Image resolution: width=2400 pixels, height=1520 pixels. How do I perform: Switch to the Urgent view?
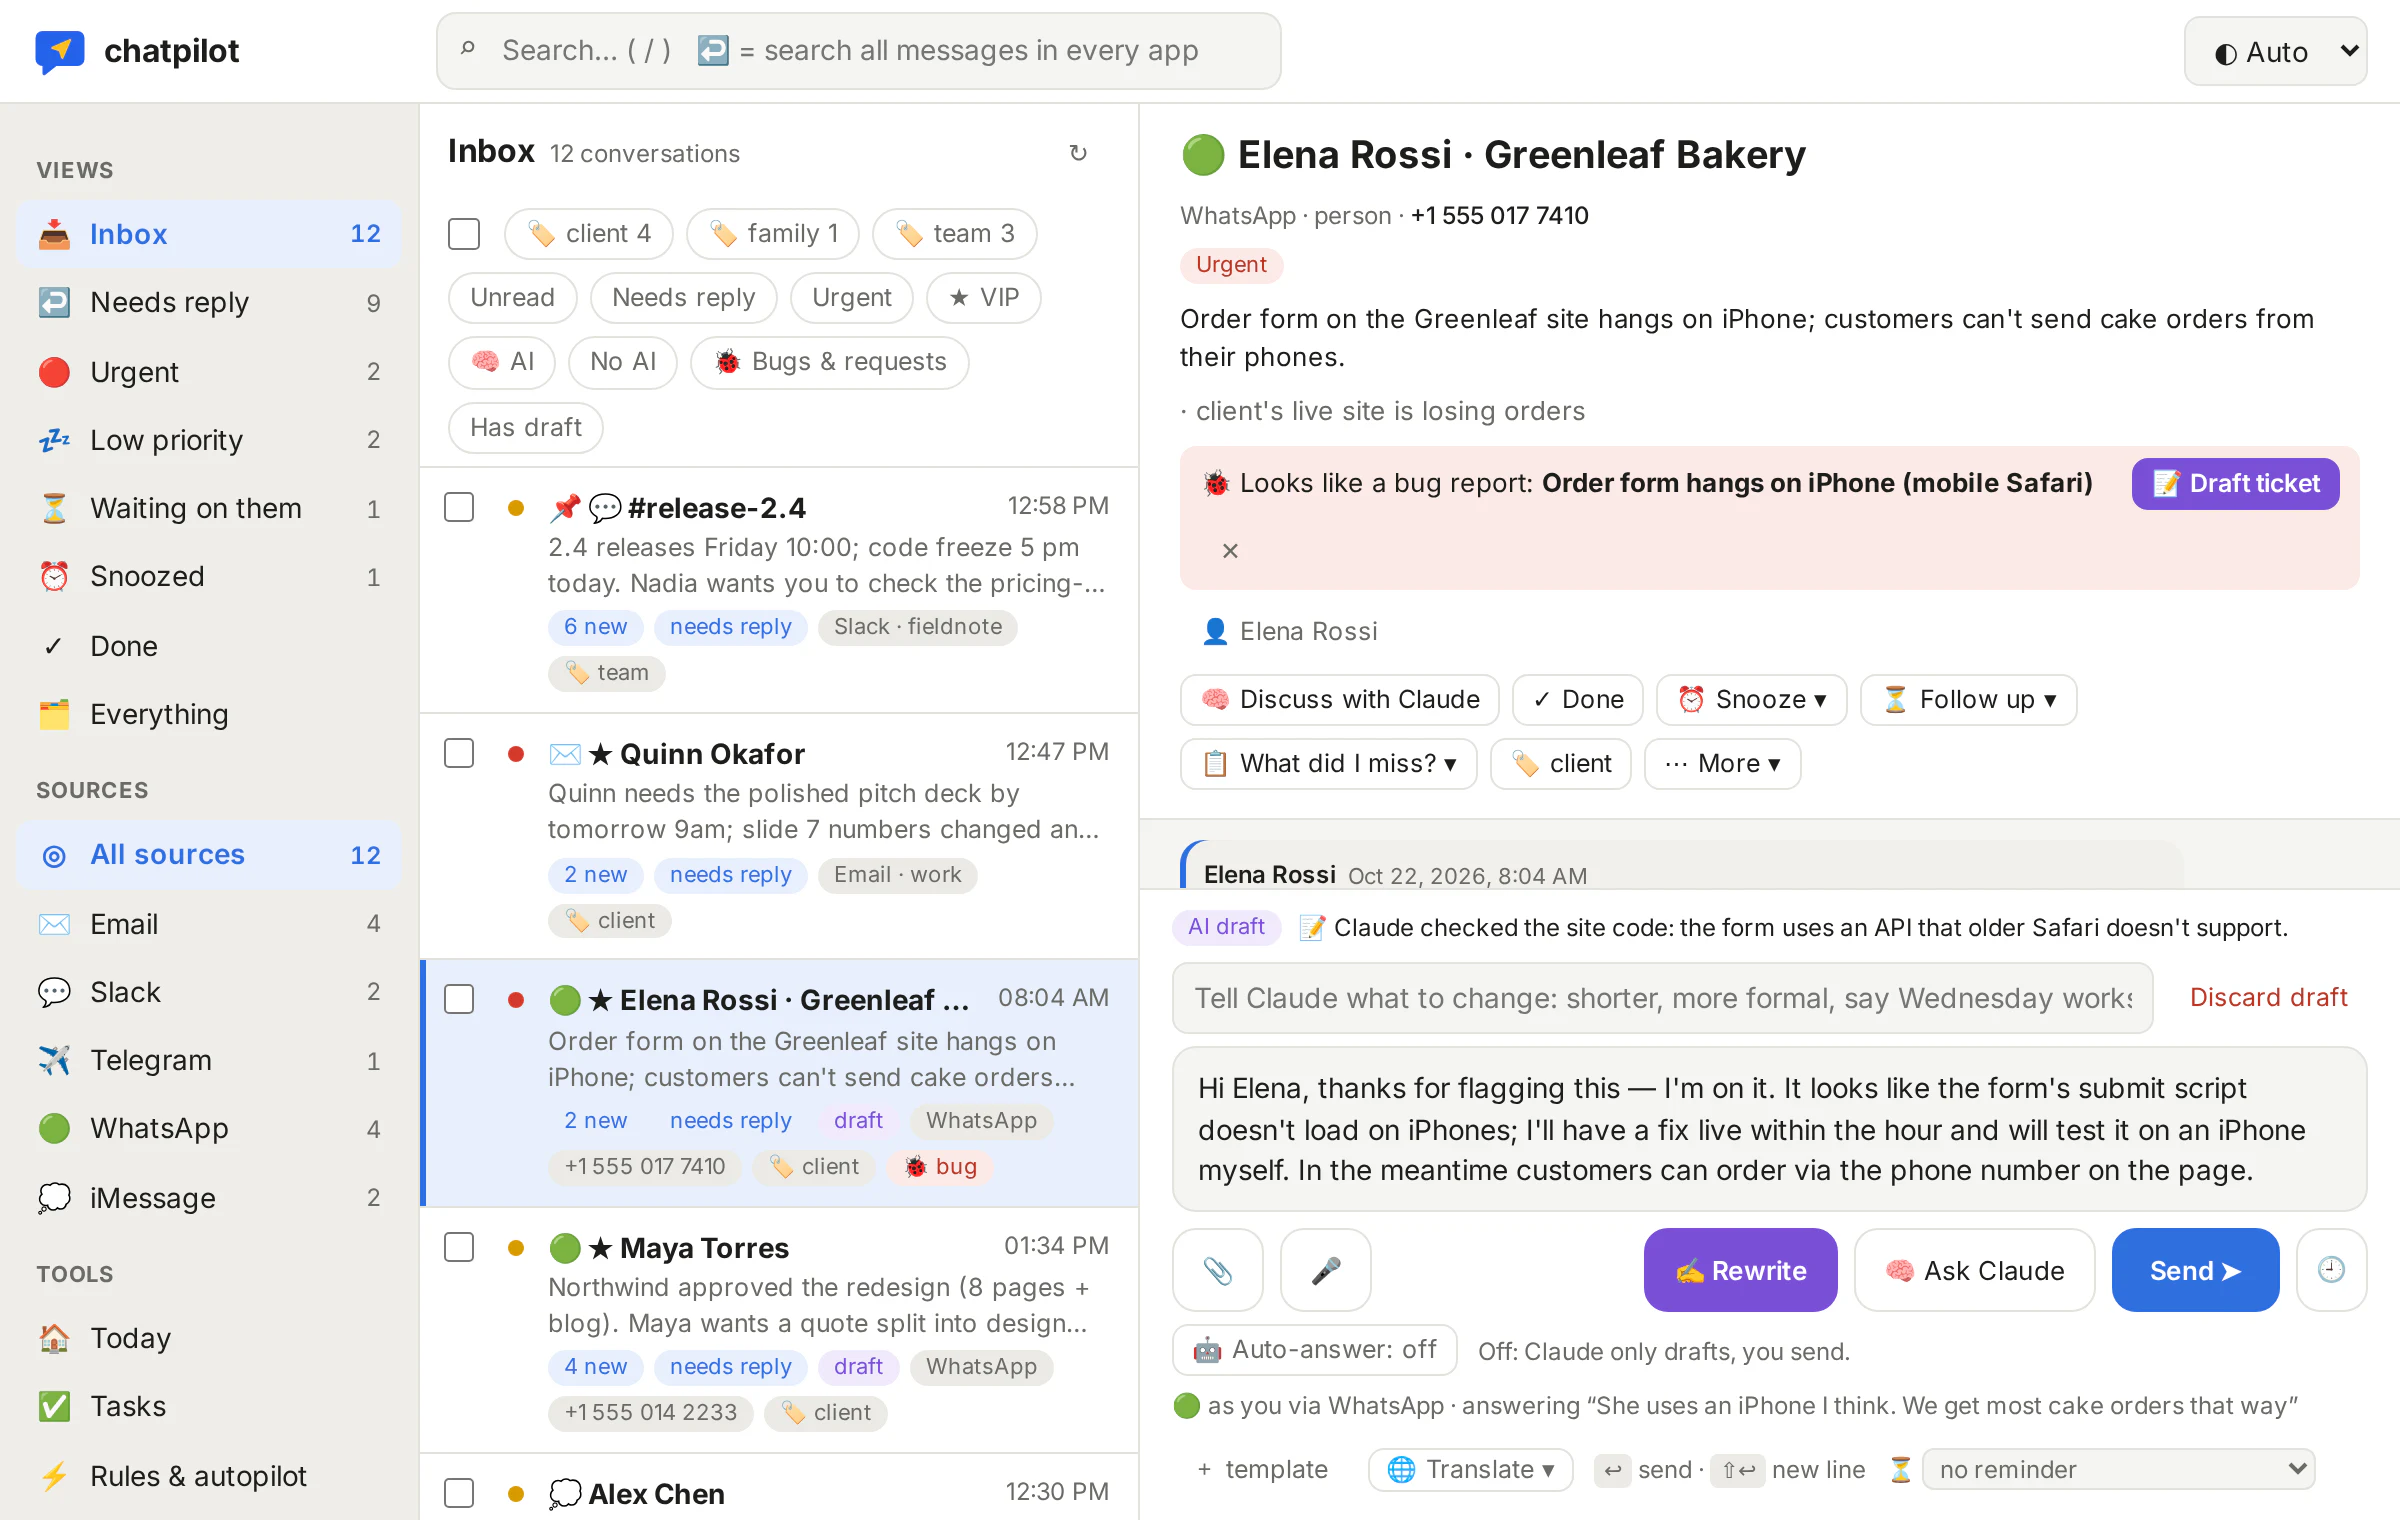pos(208,372)
